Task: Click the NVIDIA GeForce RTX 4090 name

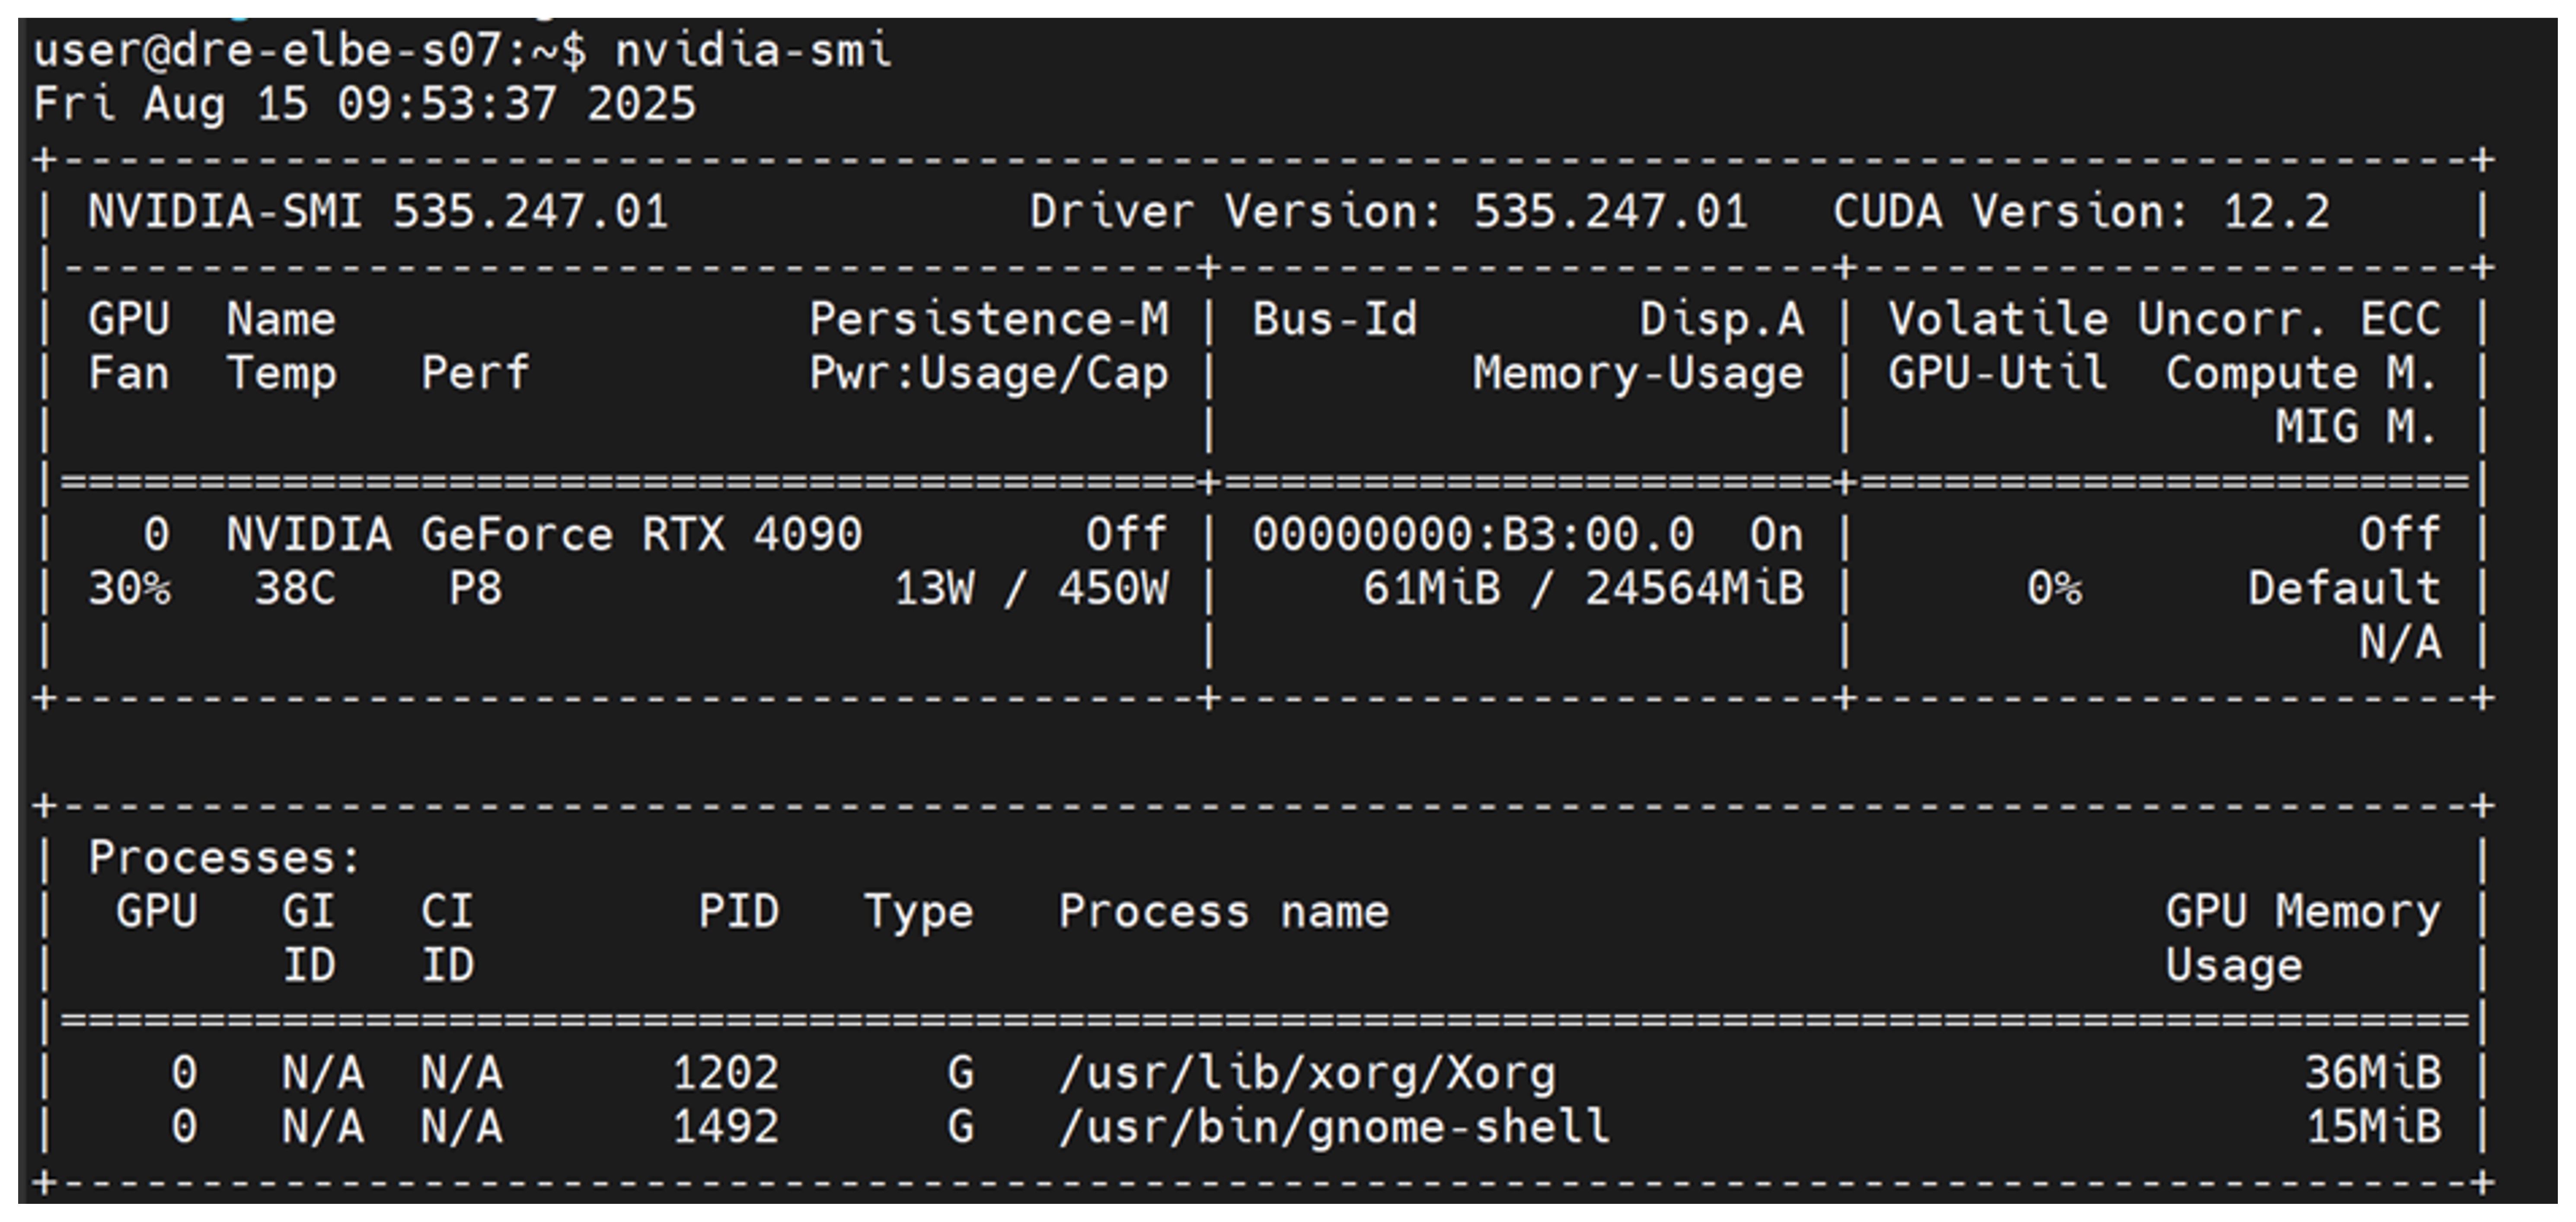Action: (x=544, y=535)
